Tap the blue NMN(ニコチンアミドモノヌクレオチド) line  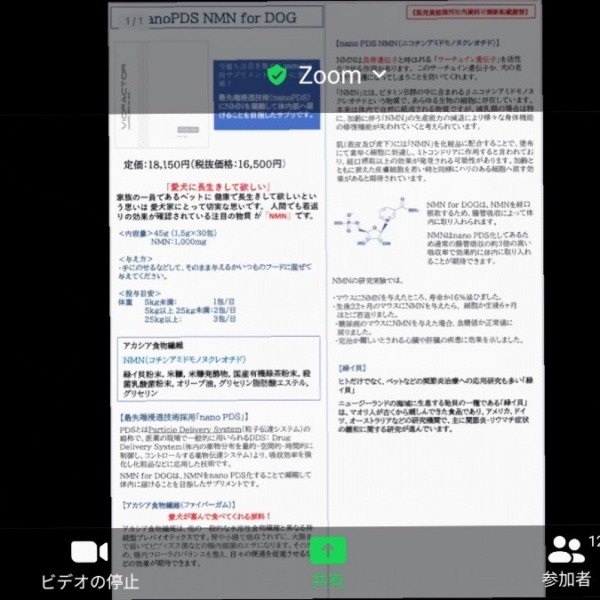coord(184,360)
